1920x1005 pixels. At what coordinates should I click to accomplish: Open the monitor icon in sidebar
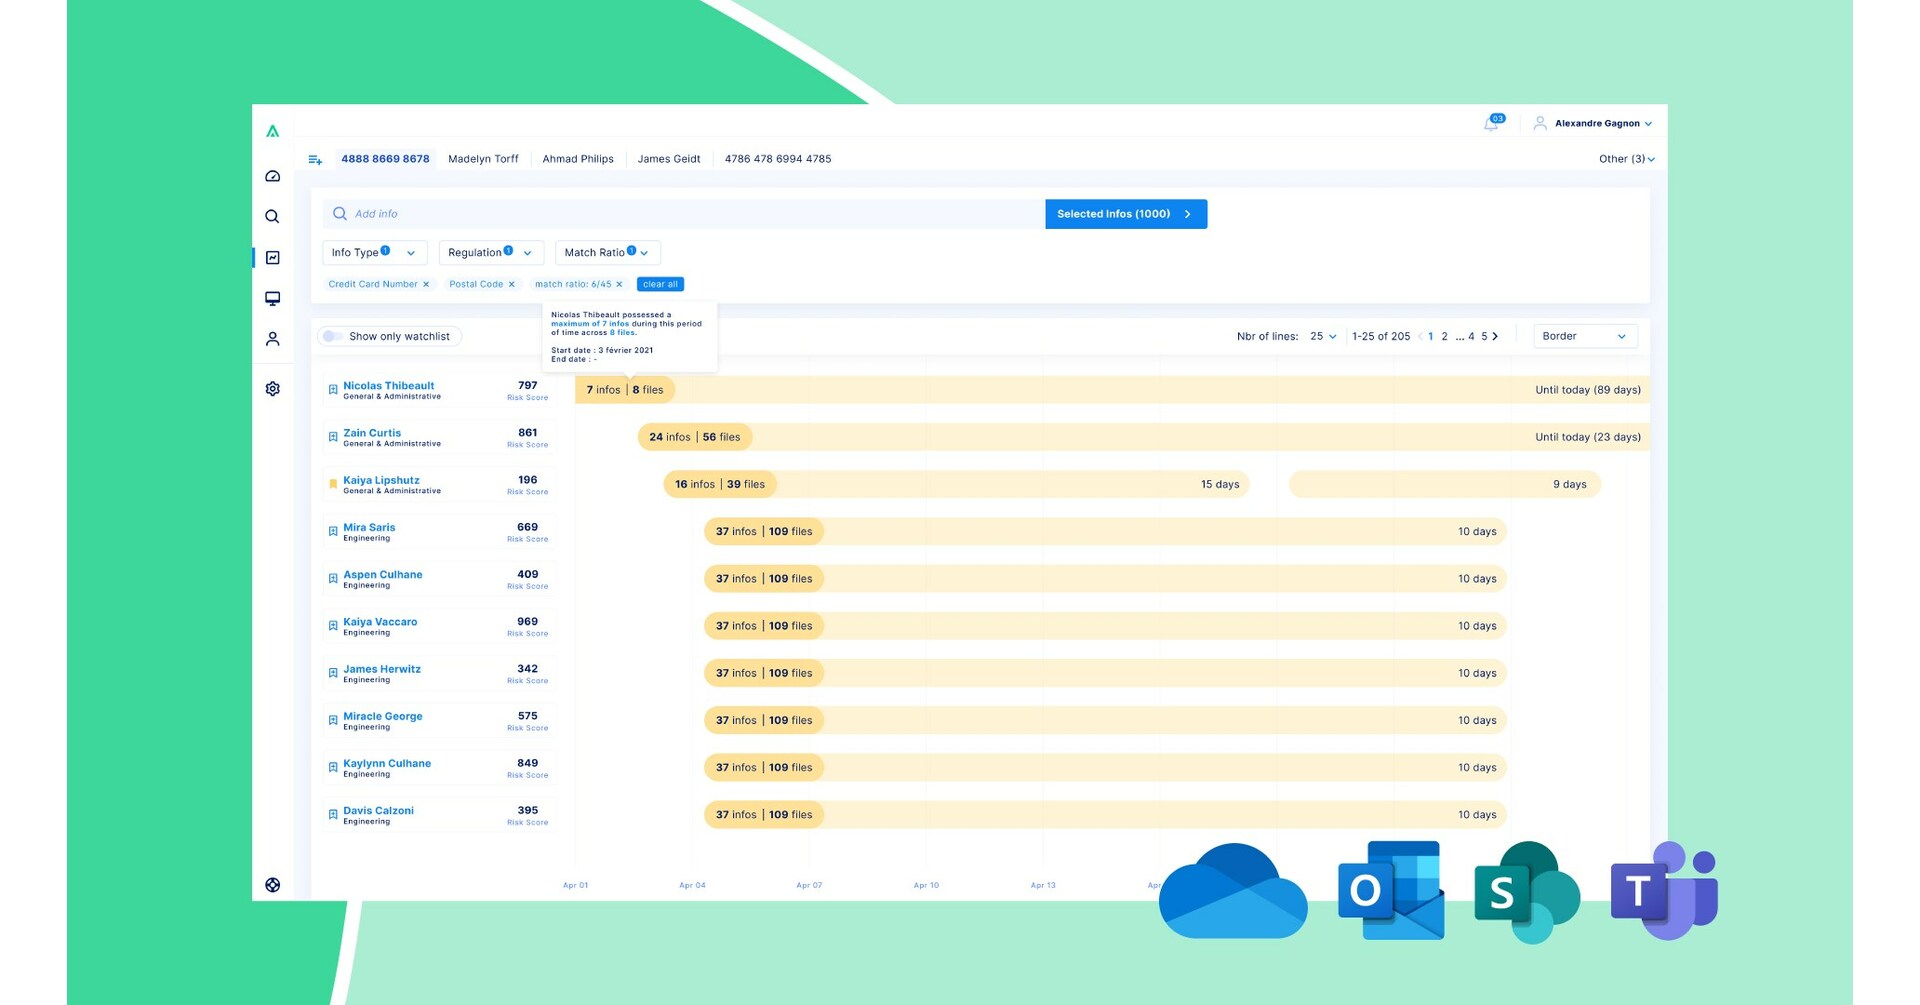pyautogui.click(x=272, y=298)
